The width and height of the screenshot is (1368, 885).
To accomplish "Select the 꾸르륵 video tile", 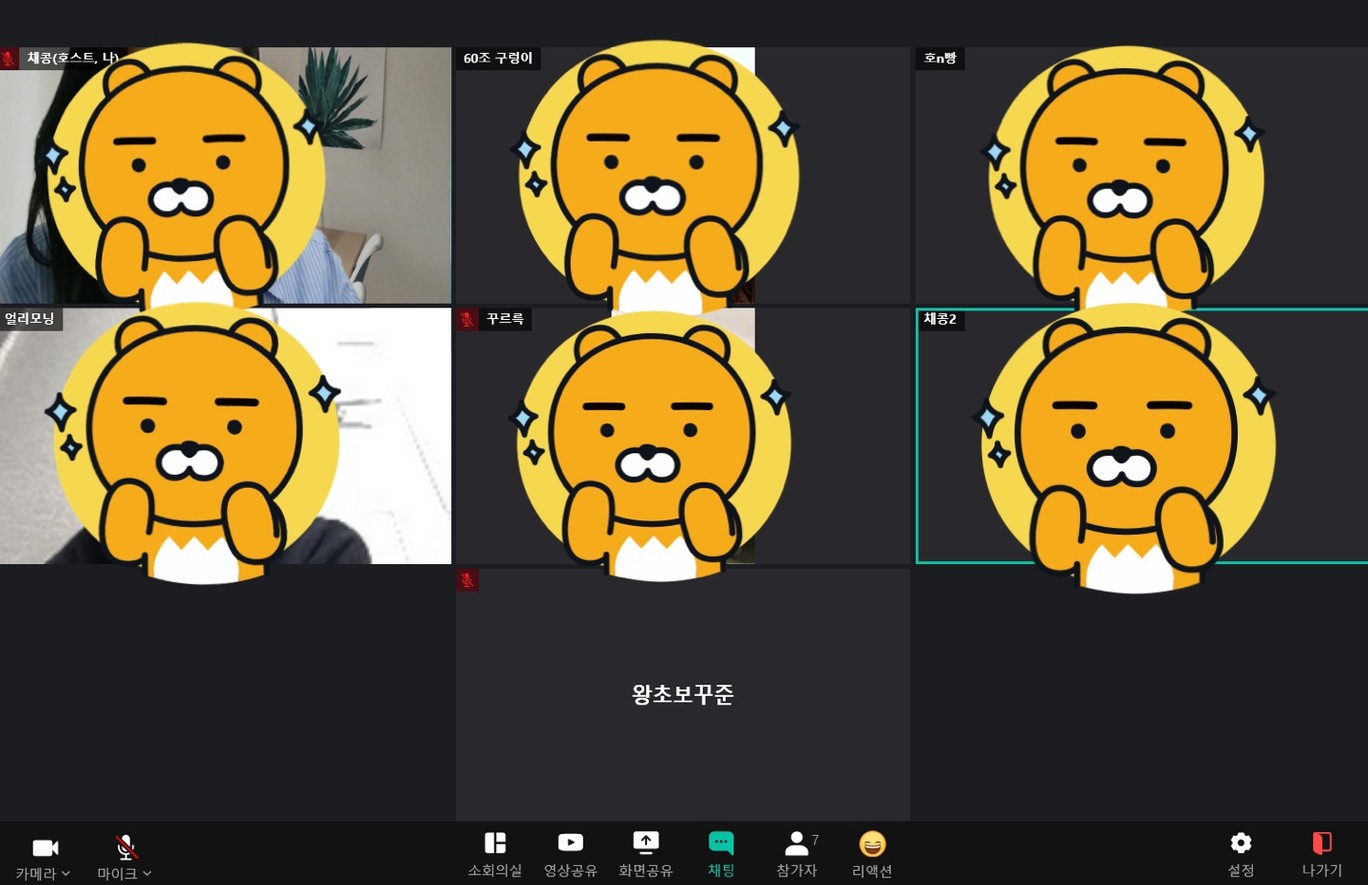I will click(x=683, y=436).
